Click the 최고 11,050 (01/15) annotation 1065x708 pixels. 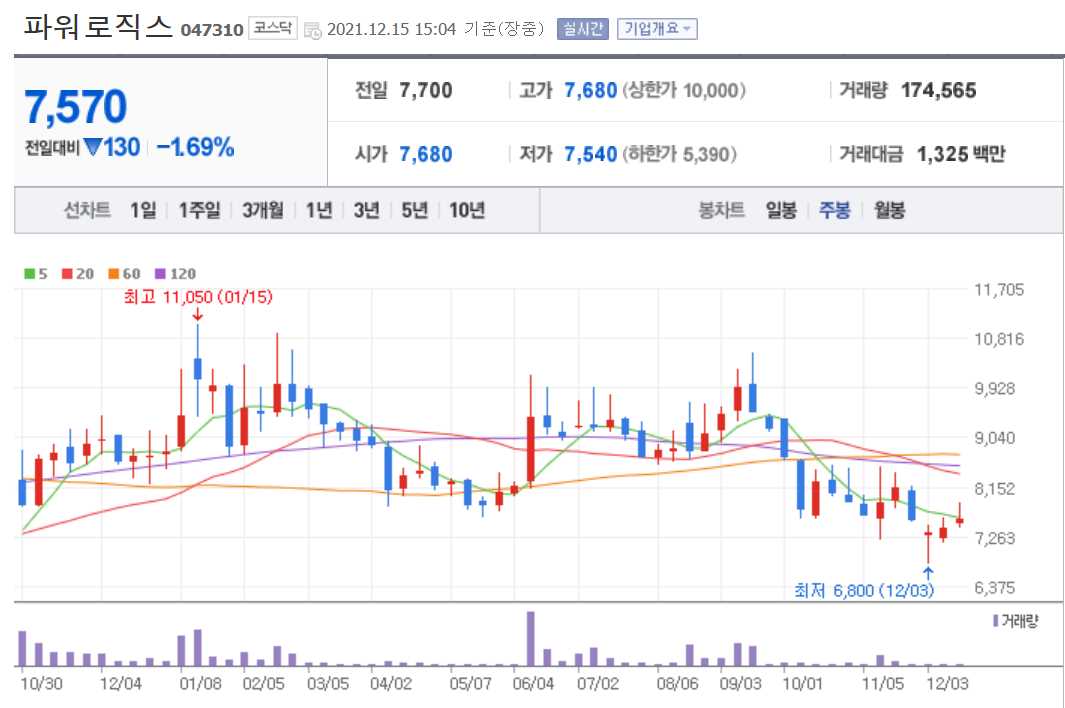(x=199, y=297)
